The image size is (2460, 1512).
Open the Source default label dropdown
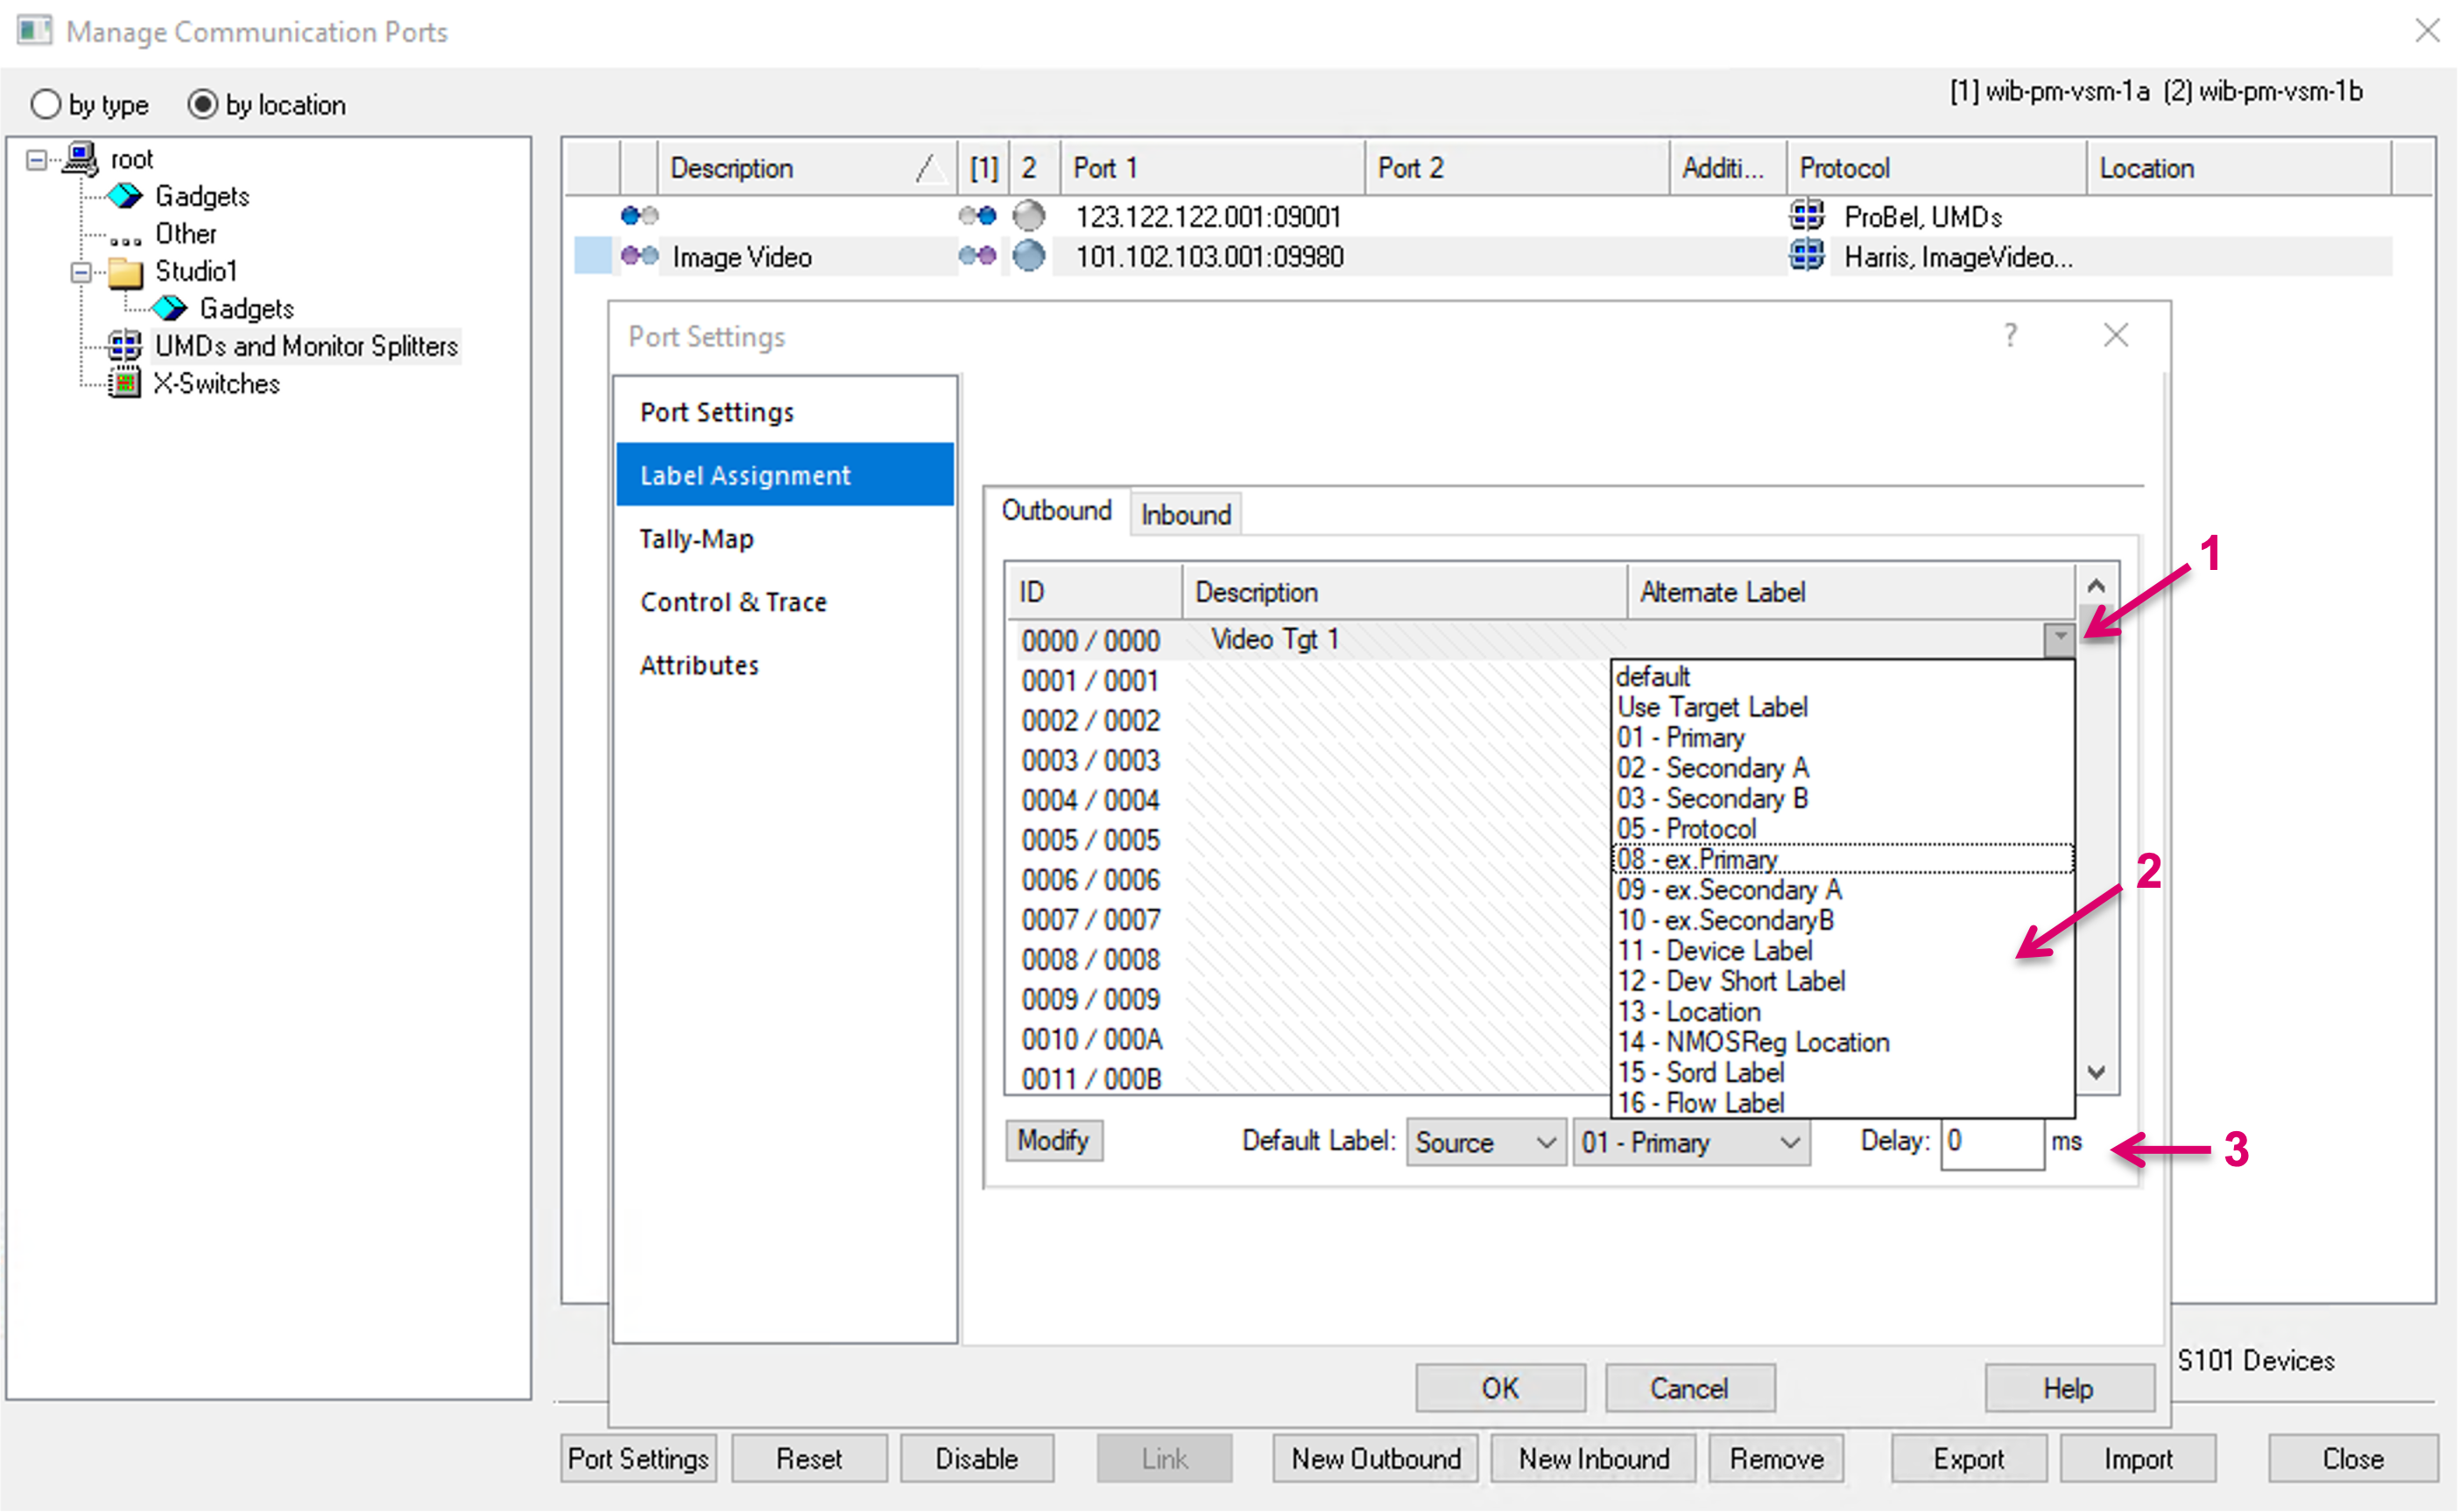(x=1485, y=1142)
